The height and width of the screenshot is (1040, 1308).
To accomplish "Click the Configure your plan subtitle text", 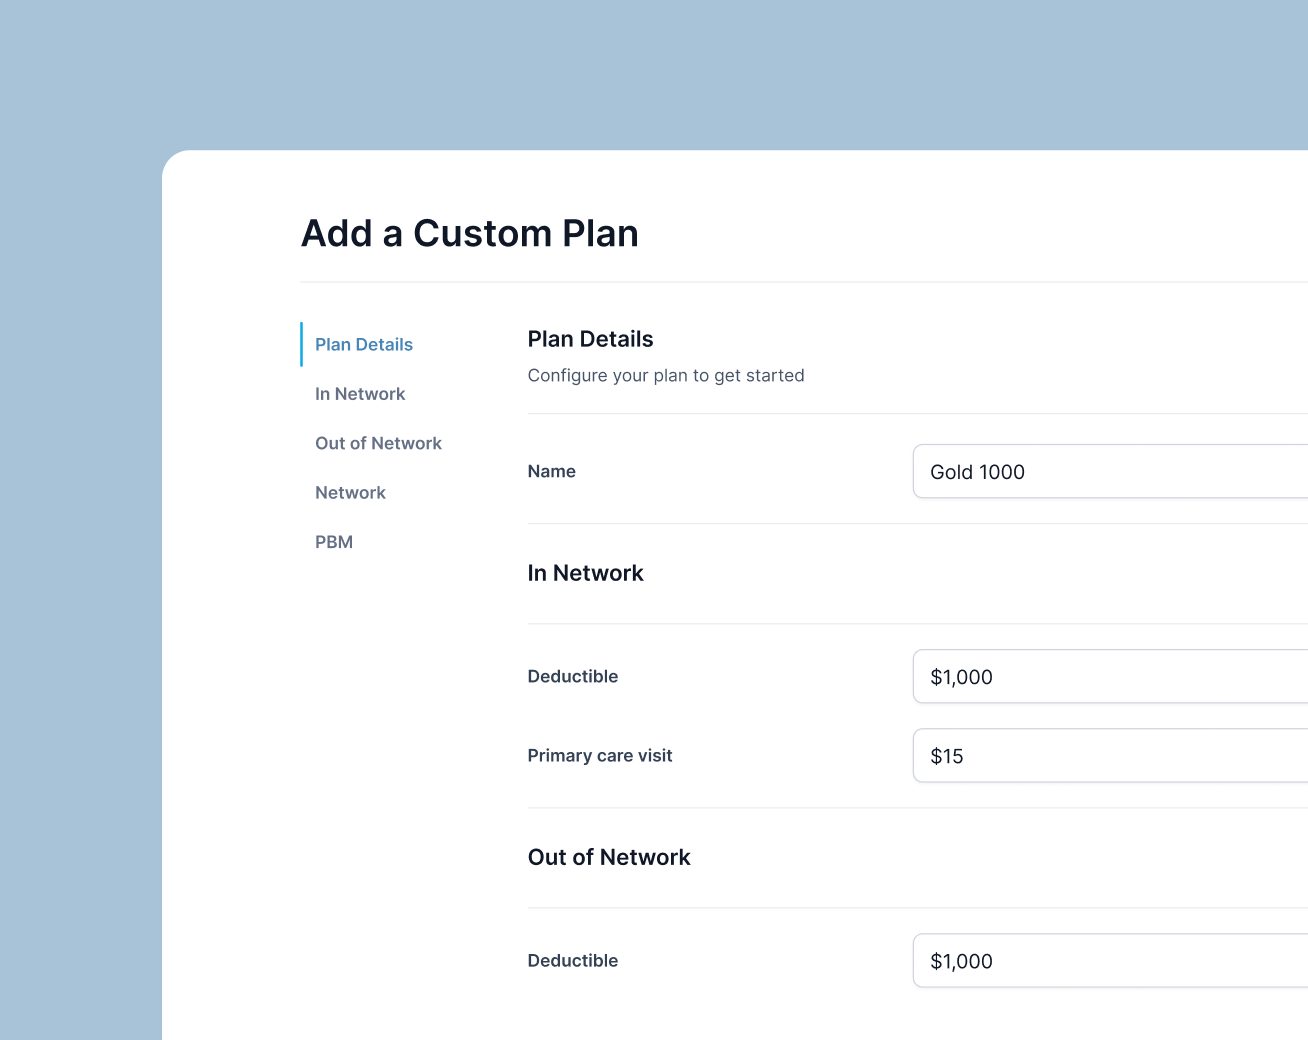I will click(x=666, y=375).
